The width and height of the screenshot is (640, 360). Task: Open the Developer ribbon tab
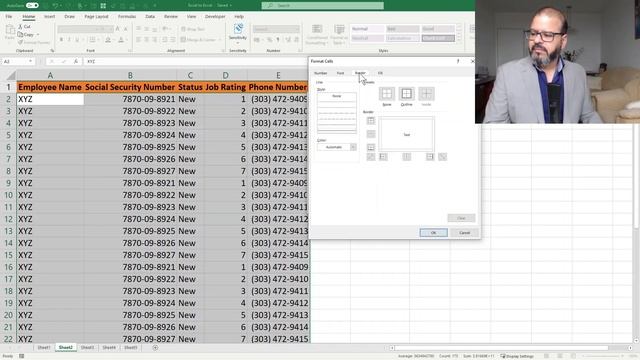(215, 16)
